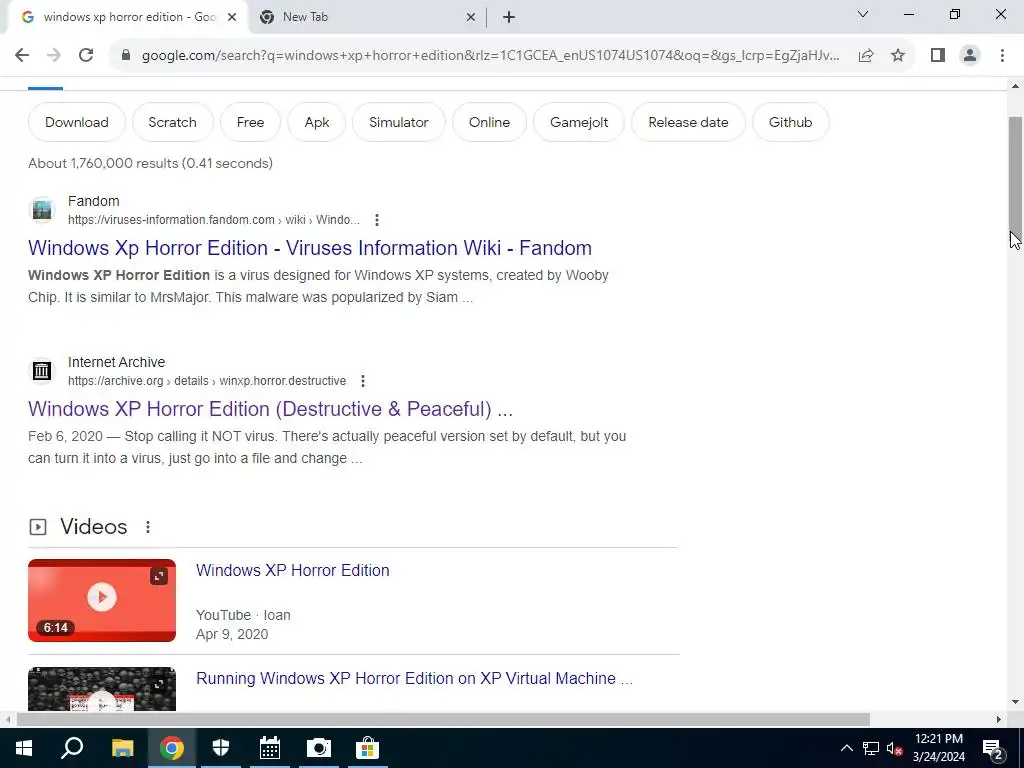Select the Github filter chip
Viewport: 1024px width, 768px height.
(x=790, y=122)
